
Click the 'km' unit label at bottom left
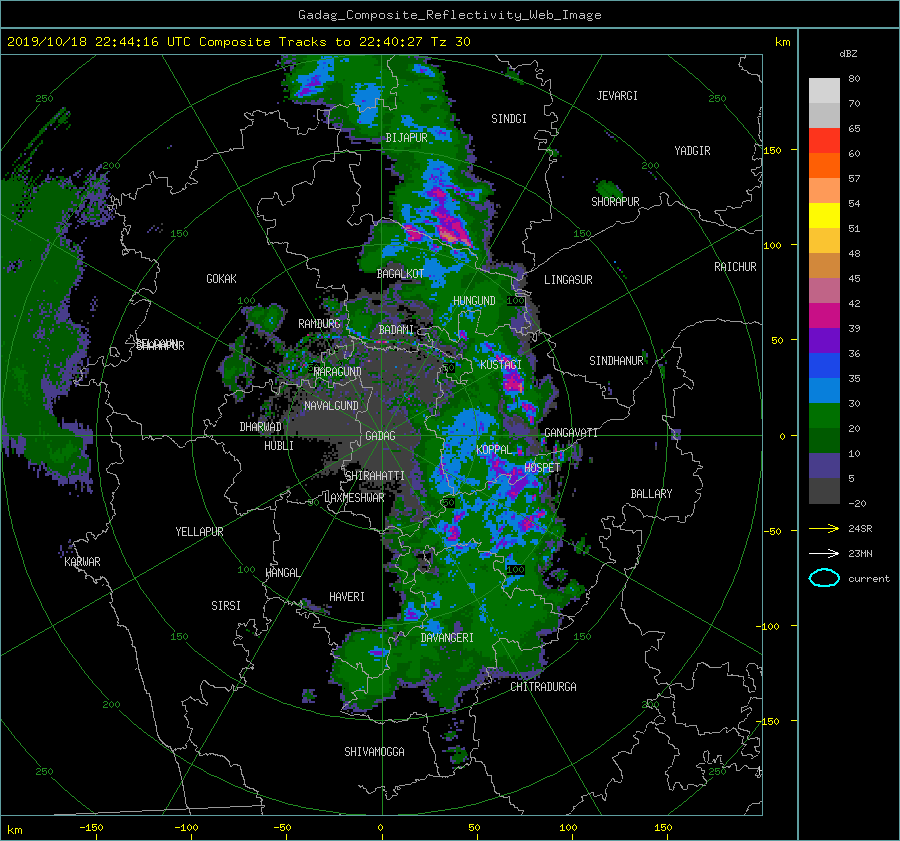14,830
